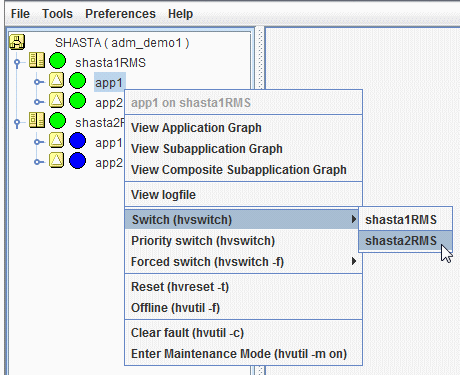Click the green status circle next to app2
The width and height of the screenshot is (460, 375).
[x=77, y=101]
